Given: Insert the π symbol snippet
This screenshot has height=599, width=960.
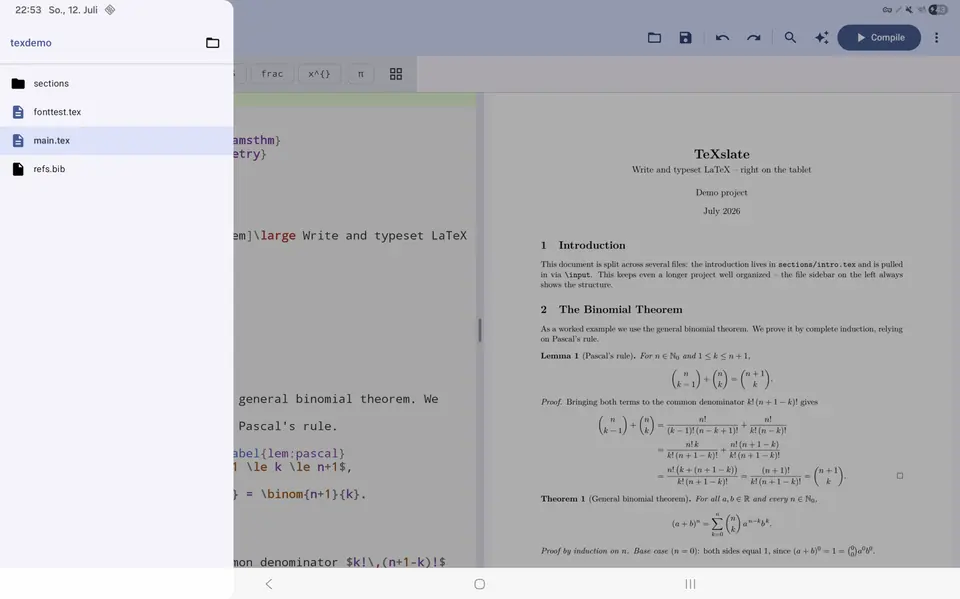Looking at the screenshot, I should coord(361,74).
